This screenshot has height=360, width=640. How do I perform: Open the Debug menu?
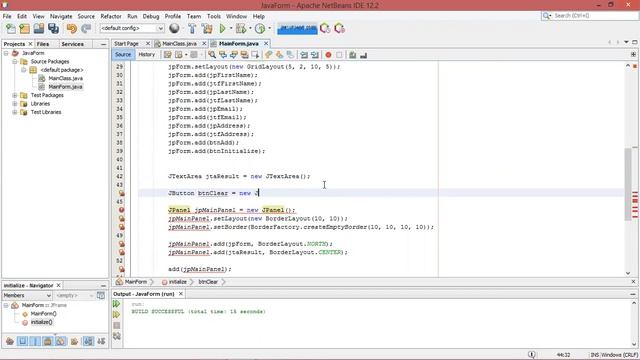coord(151,16)
